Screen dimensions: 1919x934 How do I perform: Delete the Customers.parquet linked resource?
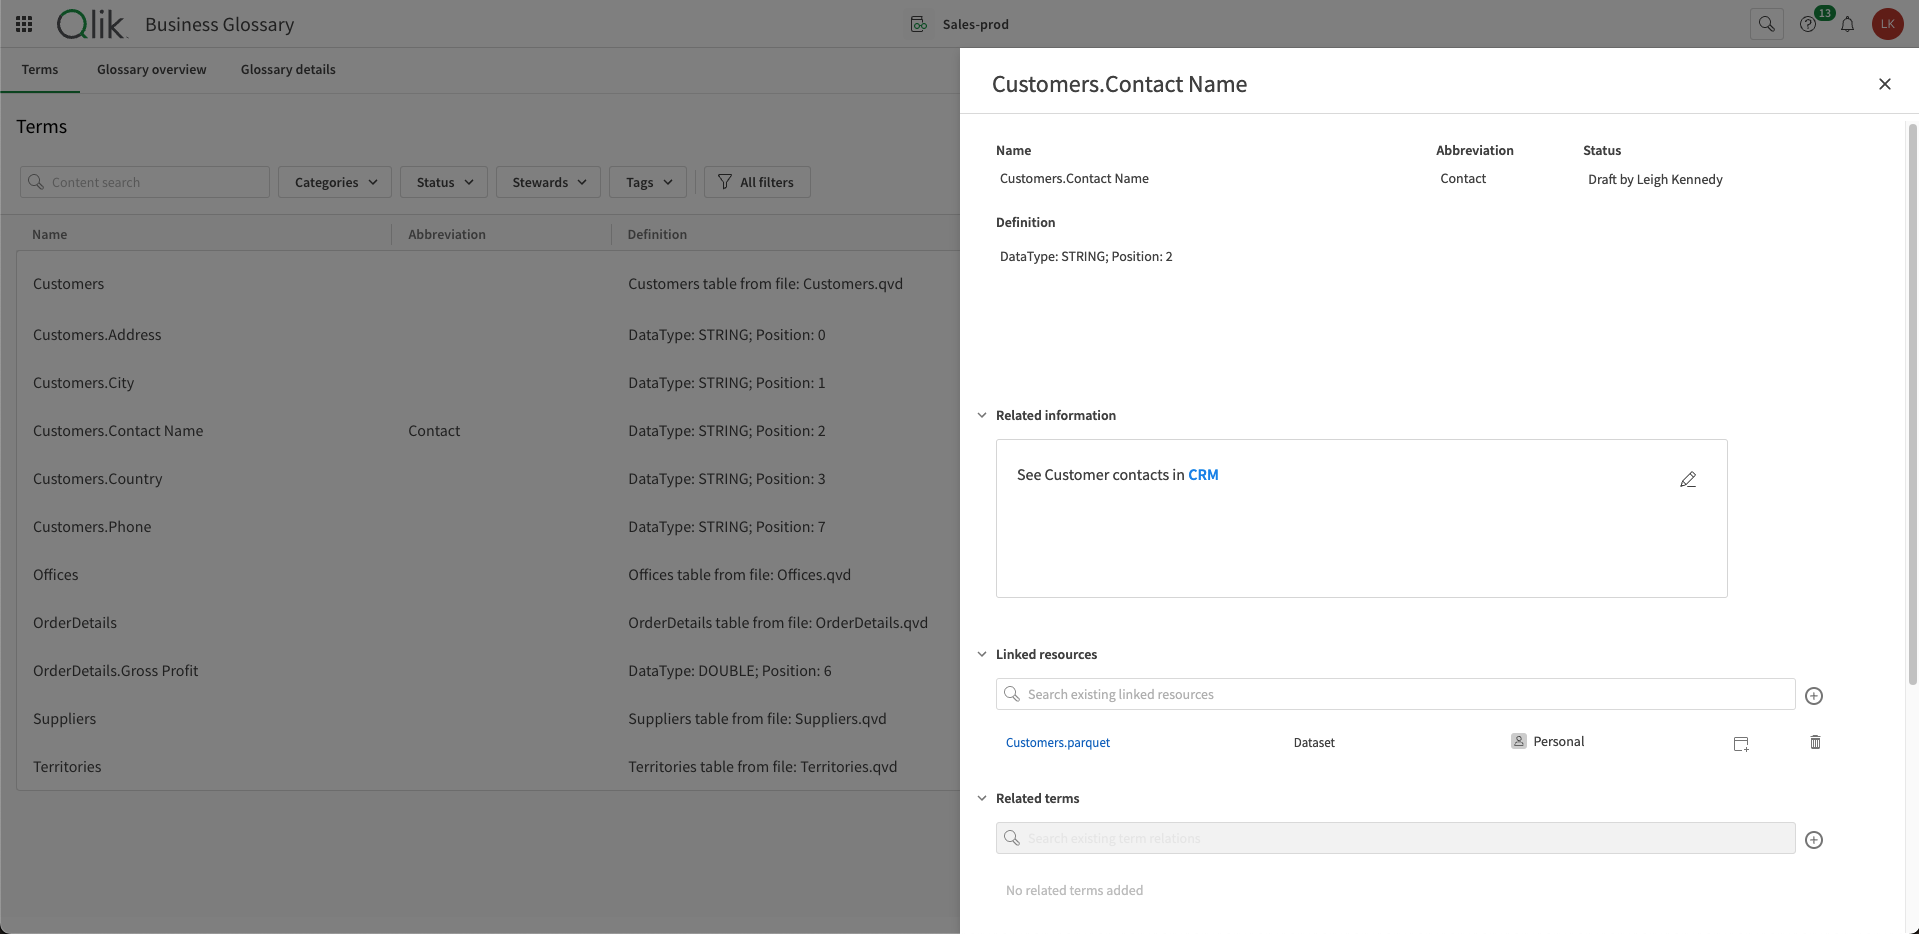tap(1815, 742)
